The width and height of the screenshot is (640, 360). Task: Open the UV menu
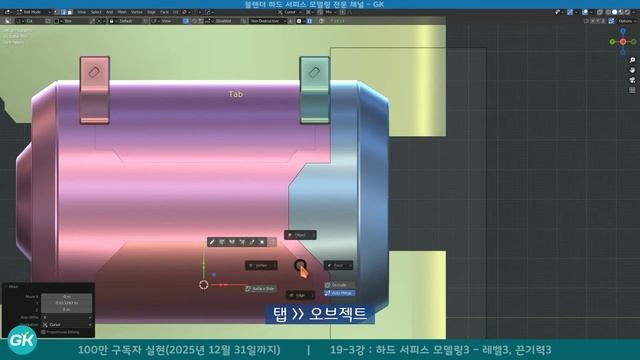tap(176, 12)
